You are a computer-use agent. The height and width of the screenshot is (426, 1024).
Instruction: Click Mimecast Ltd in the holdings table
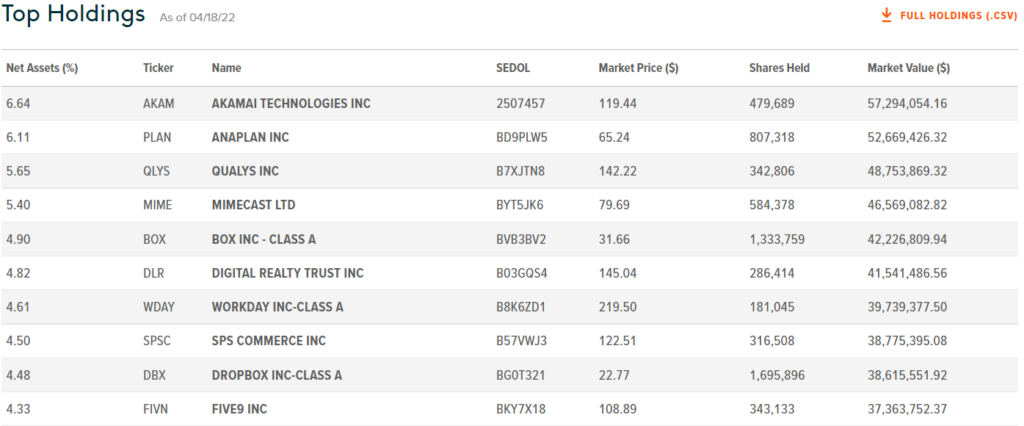[x=253, y=205]
